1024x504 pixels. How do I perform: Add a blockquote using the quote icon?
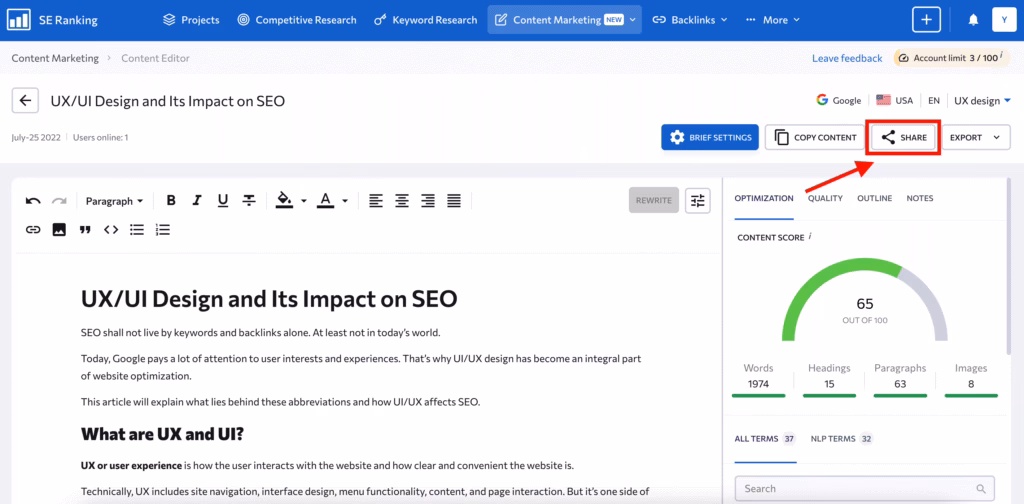(x=85, y=230)
